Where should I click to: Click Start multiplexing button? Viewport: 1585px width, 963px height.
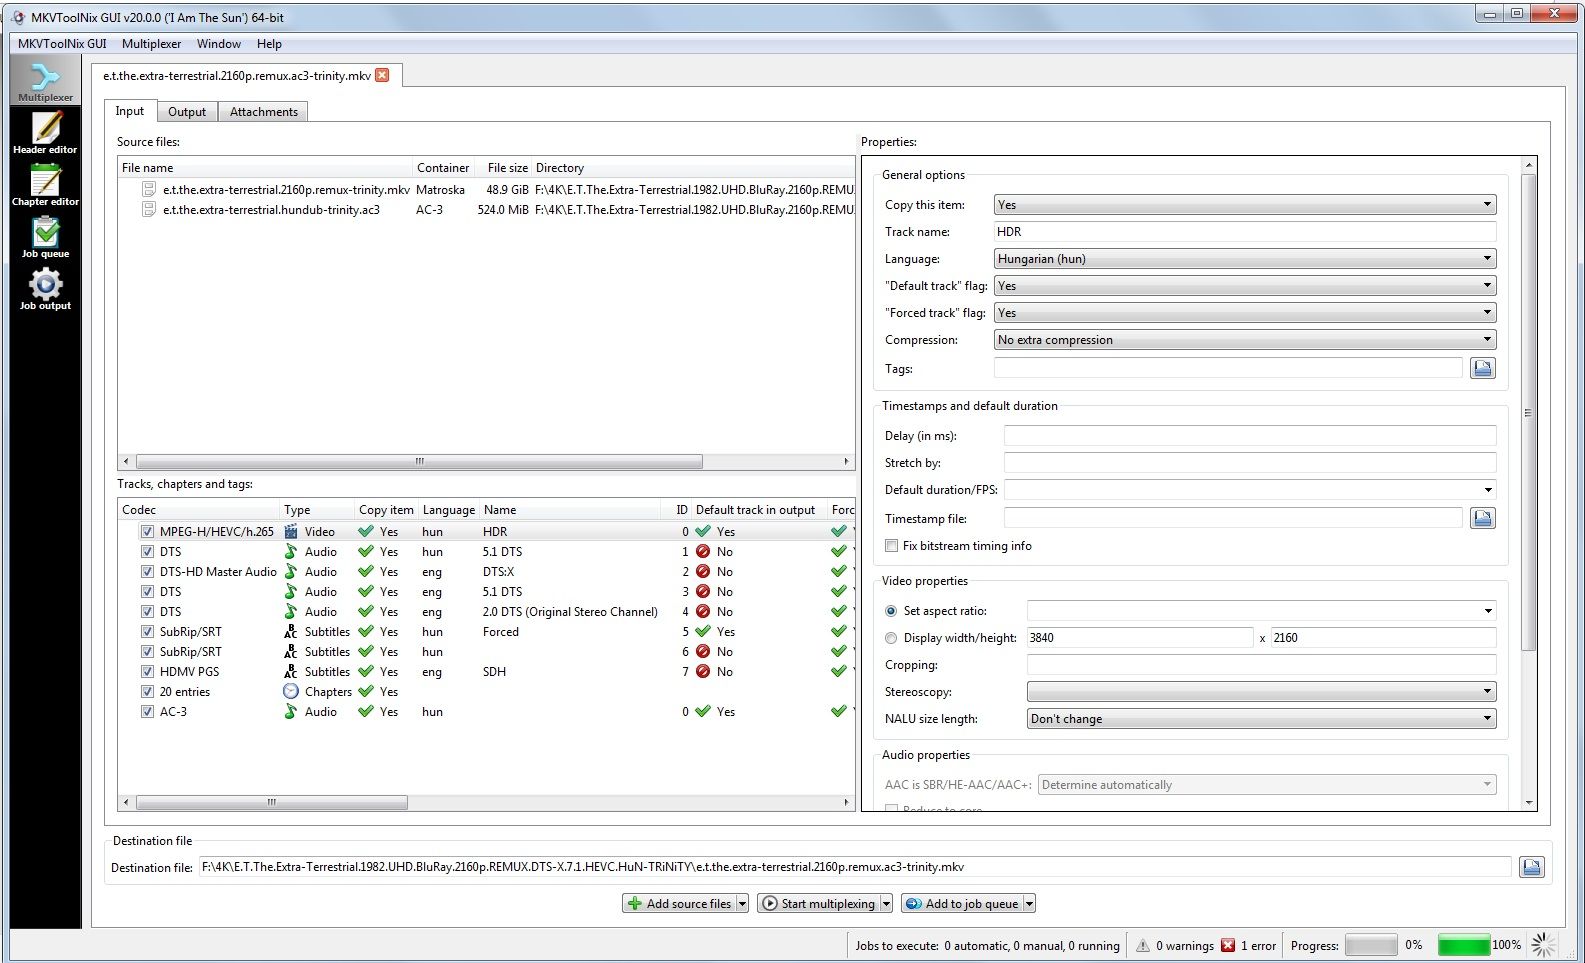click(819, 903)
